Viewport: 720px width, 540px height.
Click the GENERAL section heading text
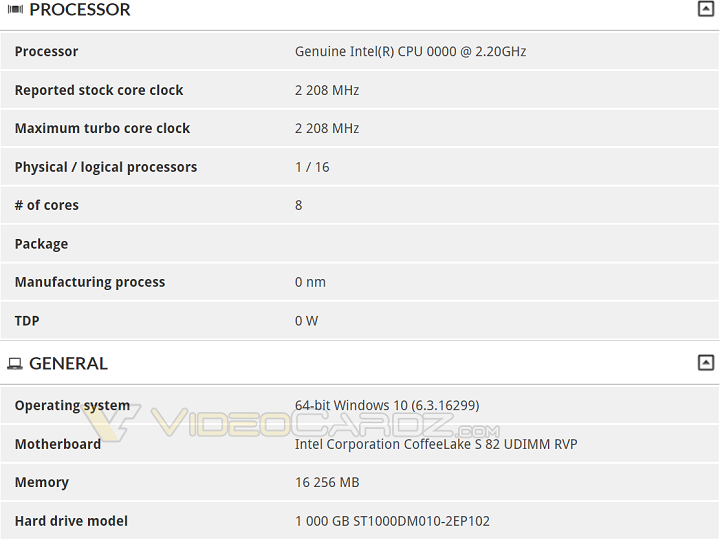point(68,364)
